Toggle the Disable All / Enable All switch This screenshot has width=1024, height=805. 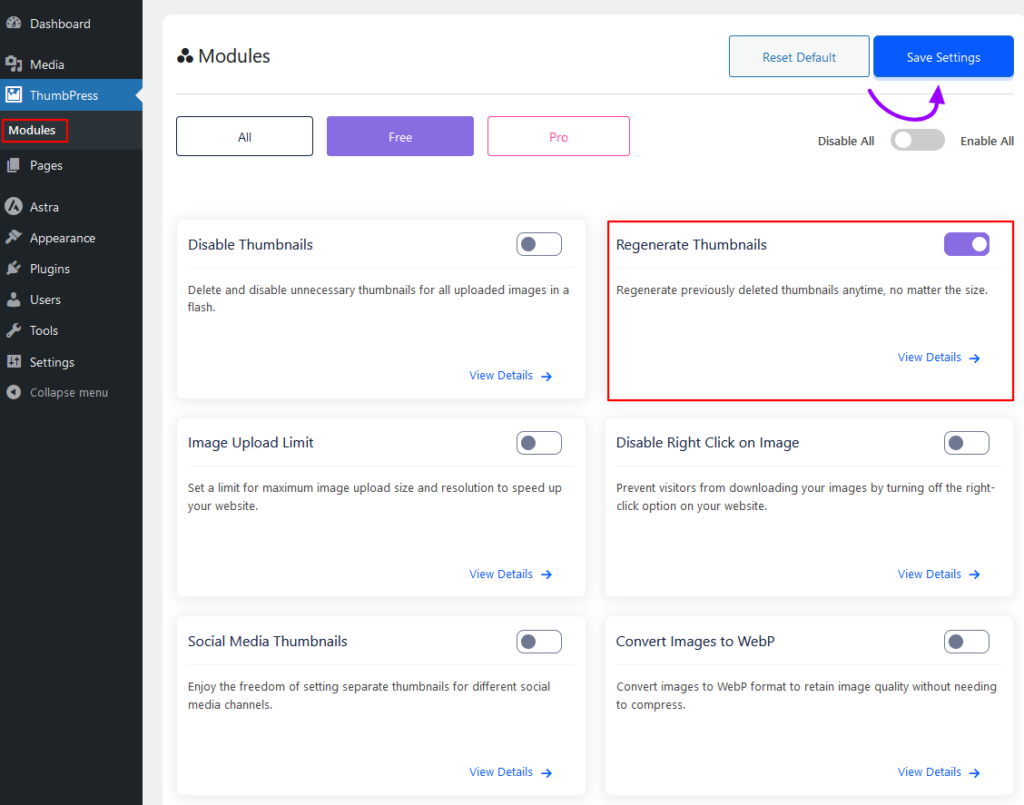tap(918, 140)
